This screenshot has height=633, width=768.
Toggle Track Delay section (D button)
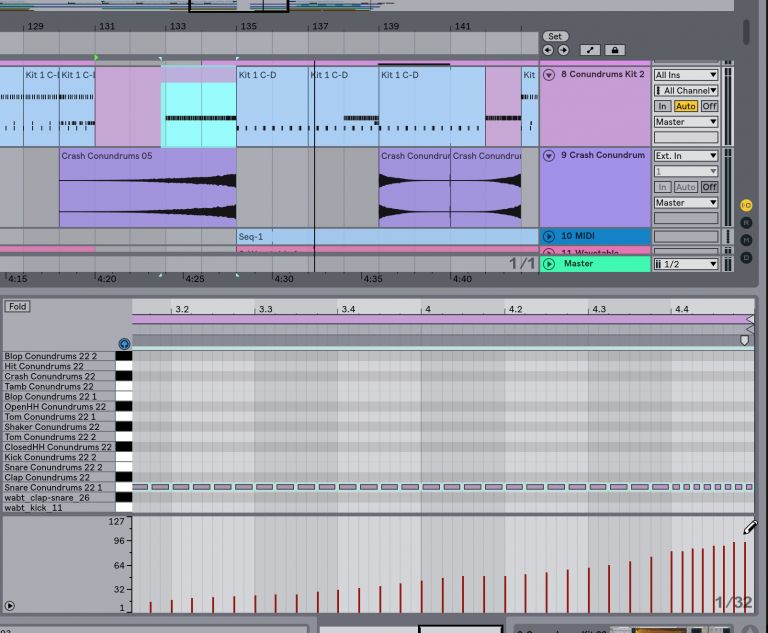[x=746, y=257]
